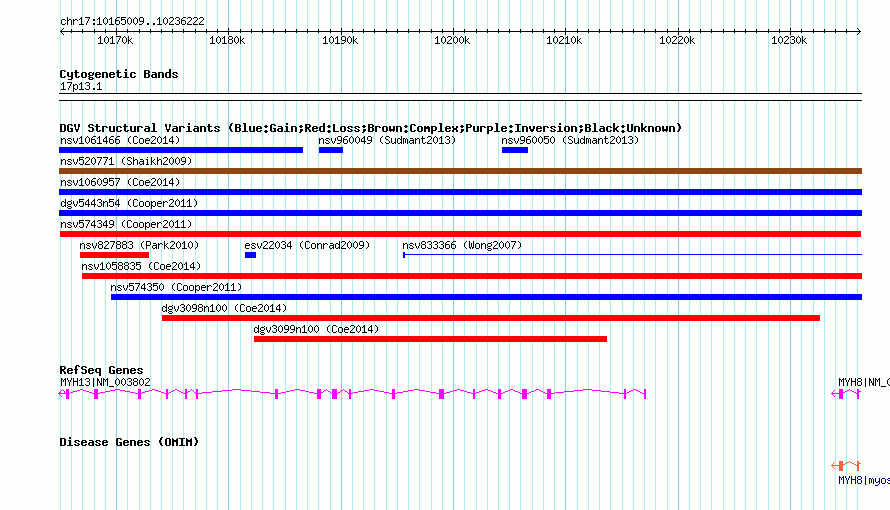Select the nsv960049 (Sudmant2013) variant bar
Image resolution: width=890 pixels, height=510 pixels.
(x=331, y=150)
